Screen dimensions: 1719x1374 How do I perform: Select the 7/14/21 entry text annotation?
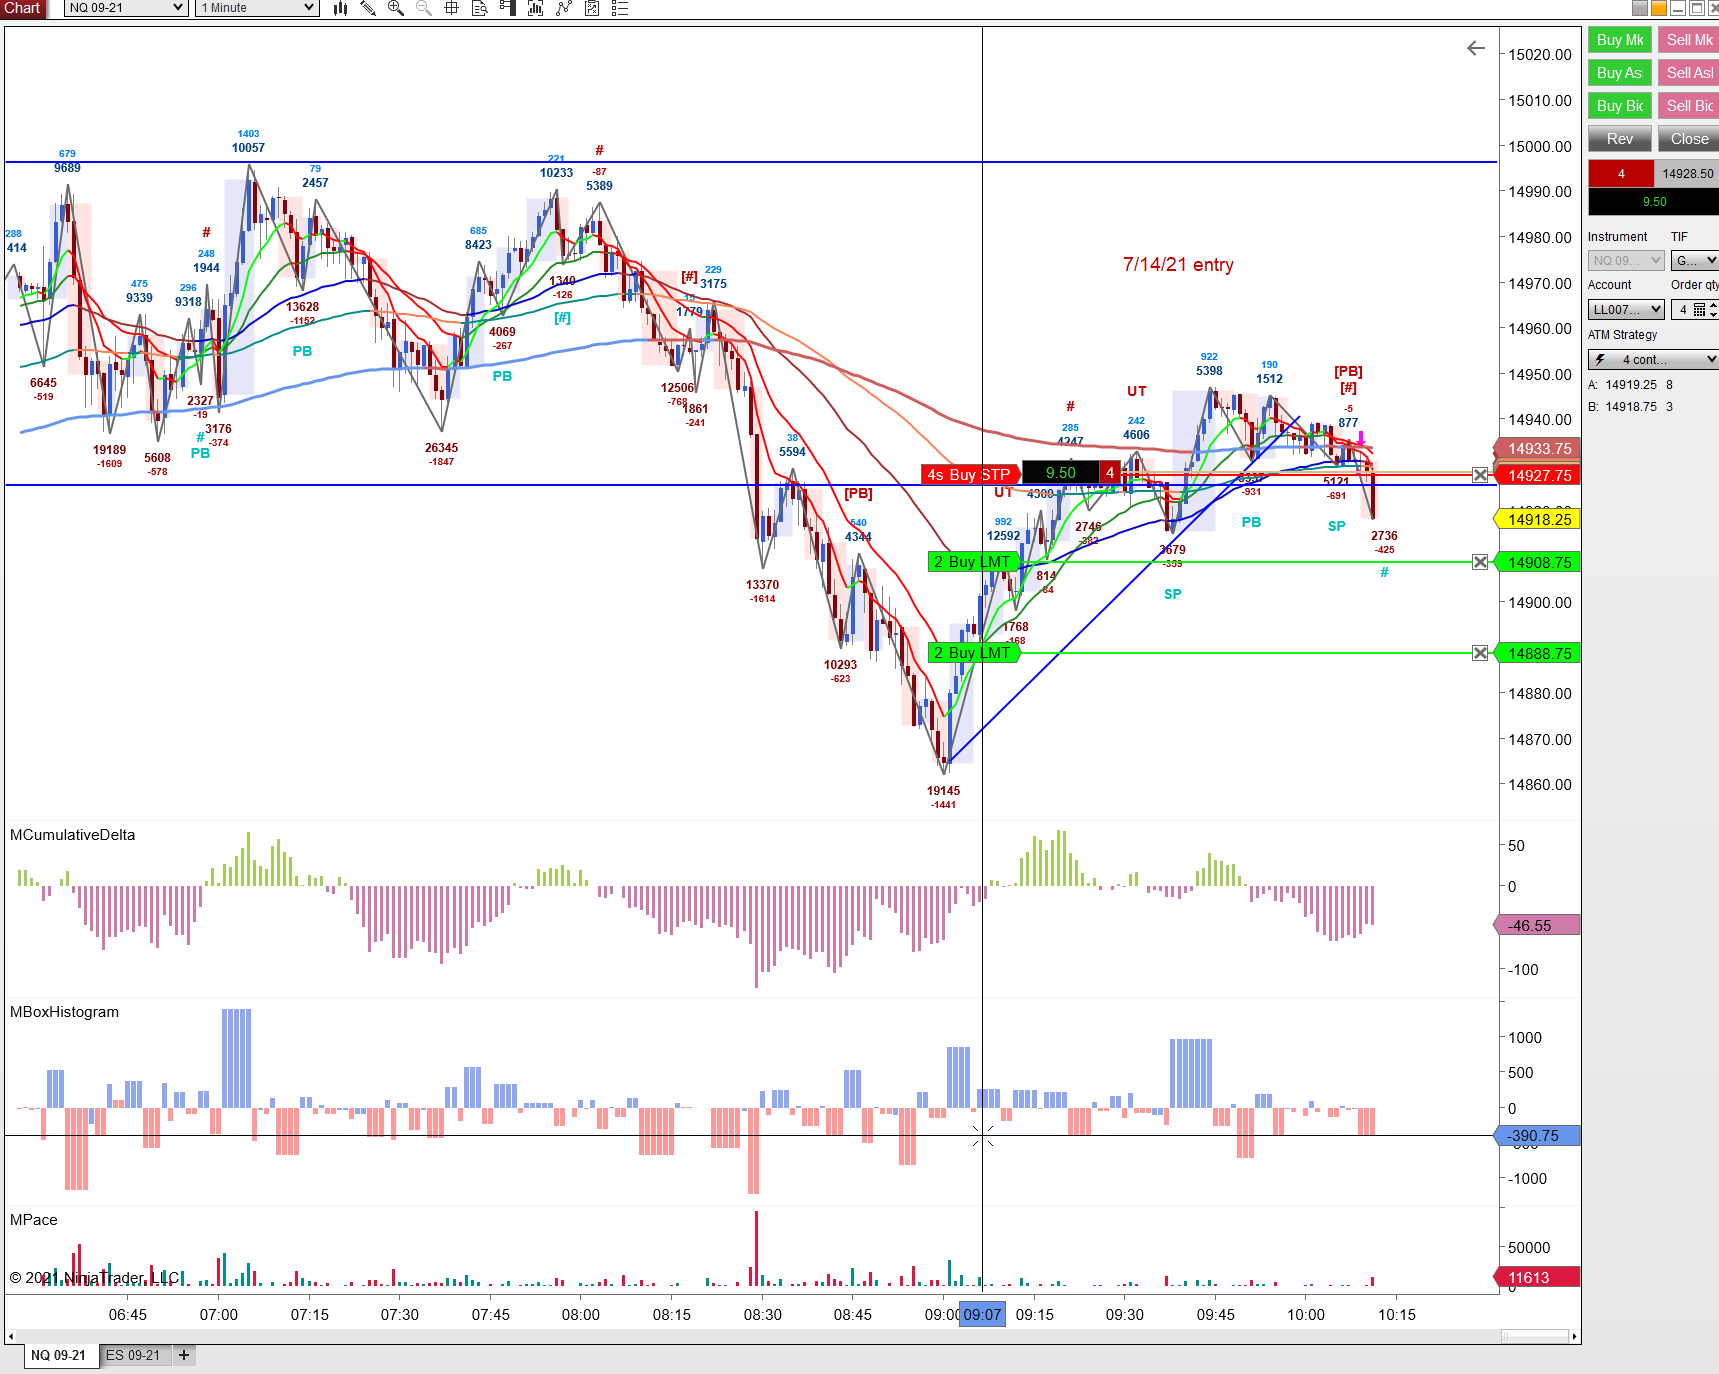click(1178, 265)
